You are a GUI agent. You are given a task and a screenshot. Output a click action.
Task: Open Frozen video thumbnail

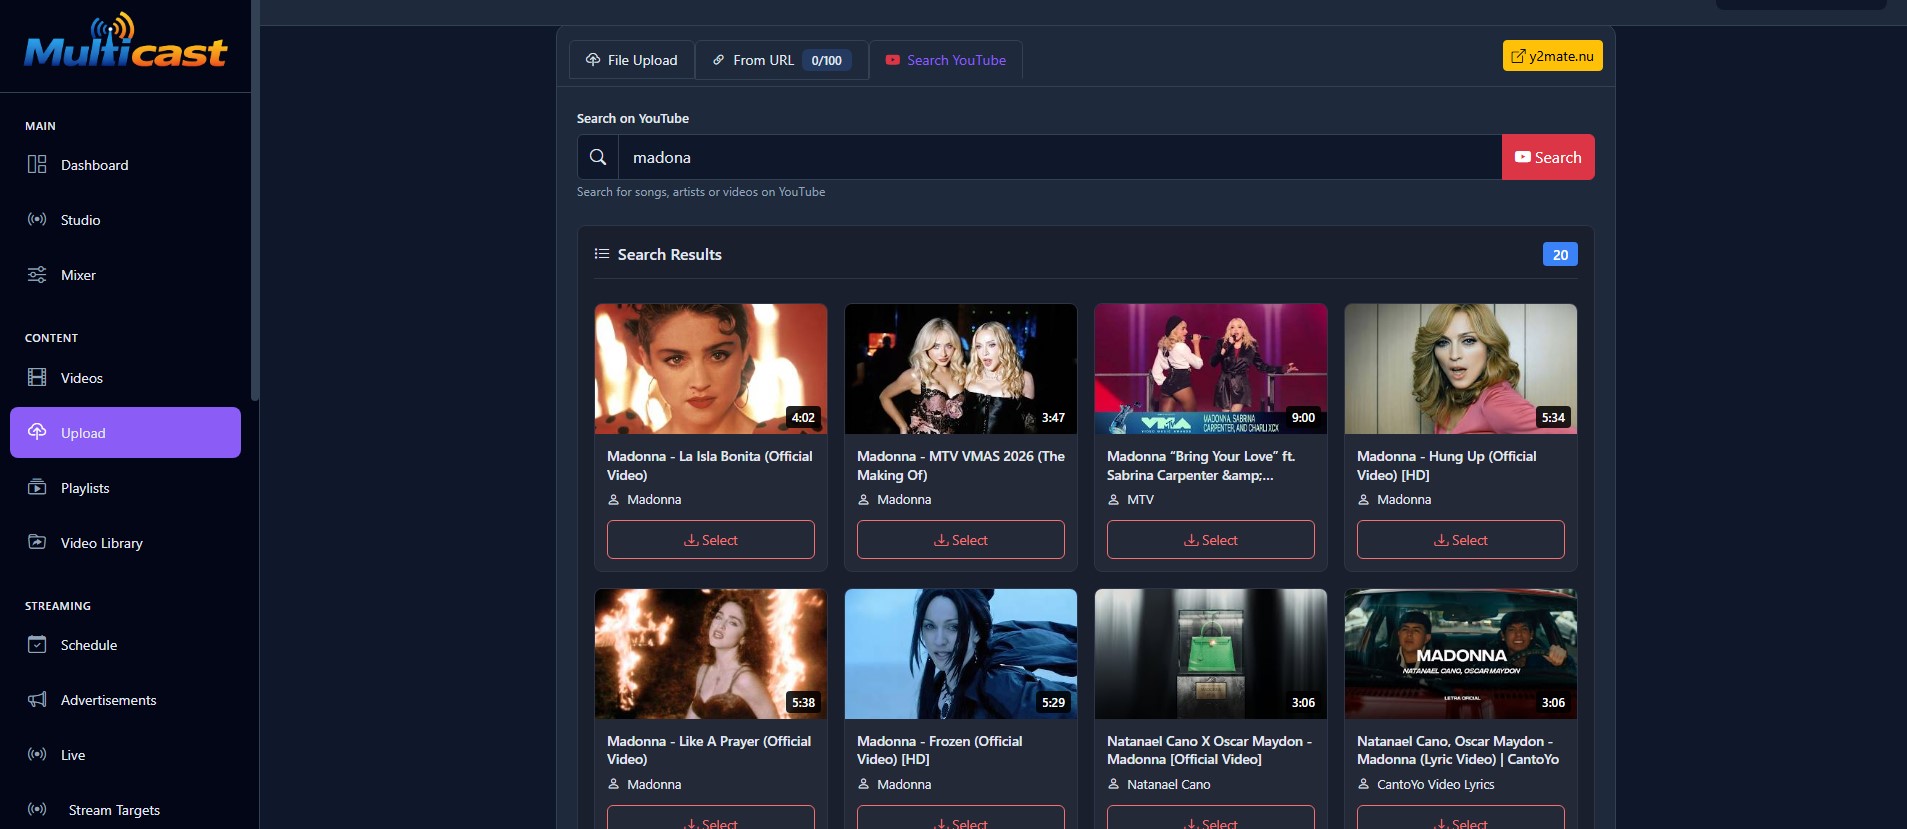coord(961,654)
